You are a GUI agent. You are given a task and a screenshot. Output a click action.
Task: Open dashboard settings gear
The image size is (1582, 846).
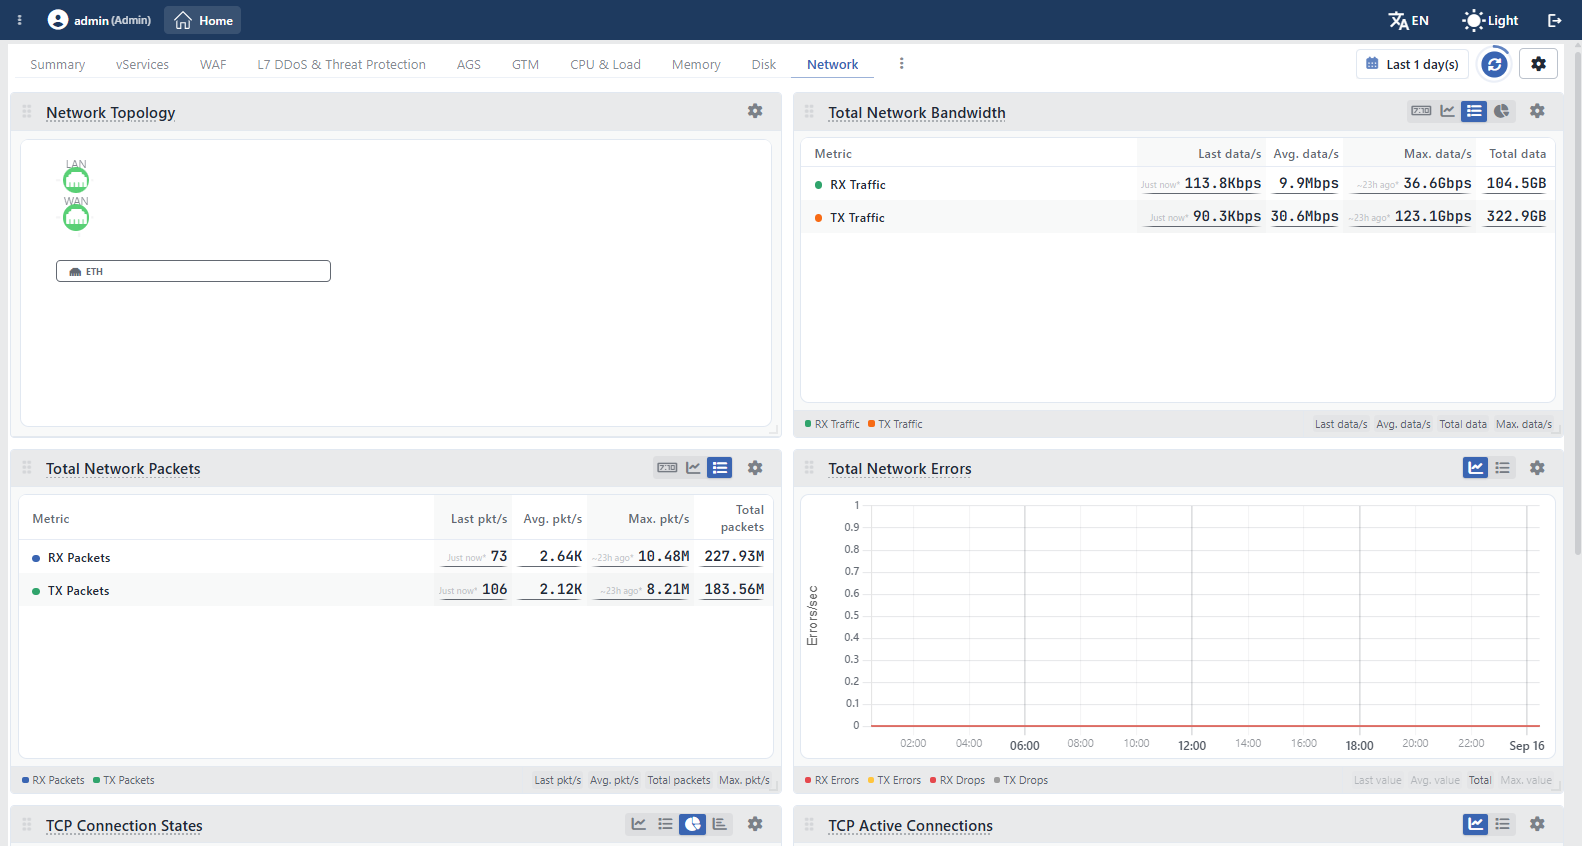coord(1538,64)
